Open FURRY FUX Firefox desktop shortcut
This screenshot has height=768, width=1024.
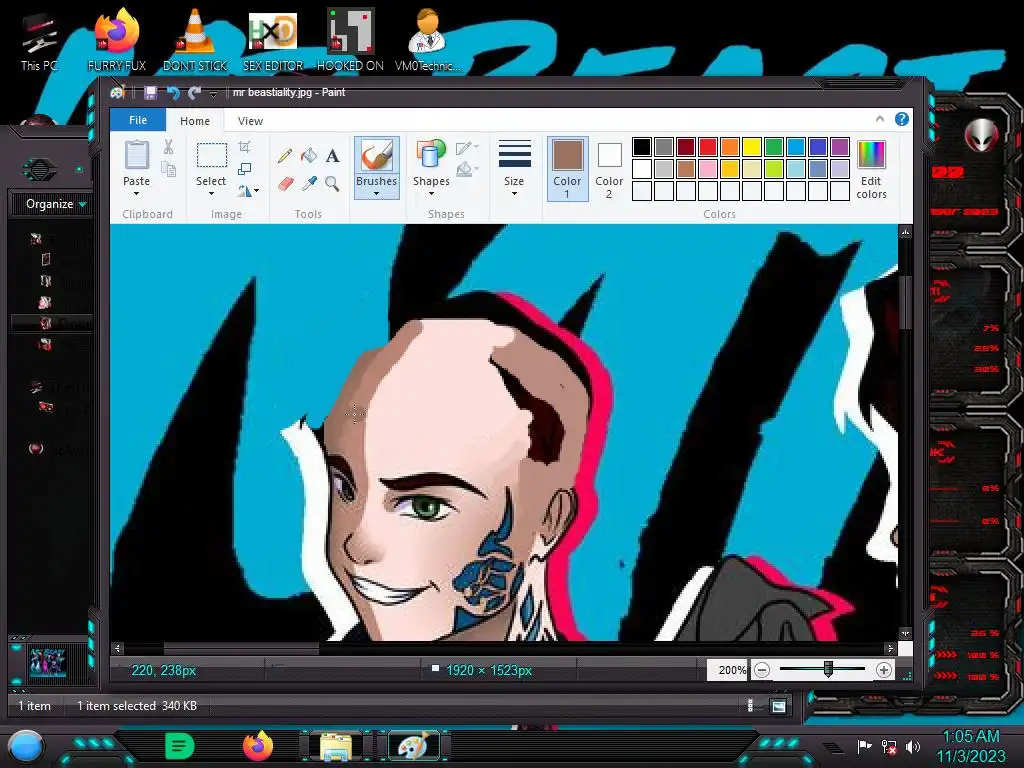point(117,39)
